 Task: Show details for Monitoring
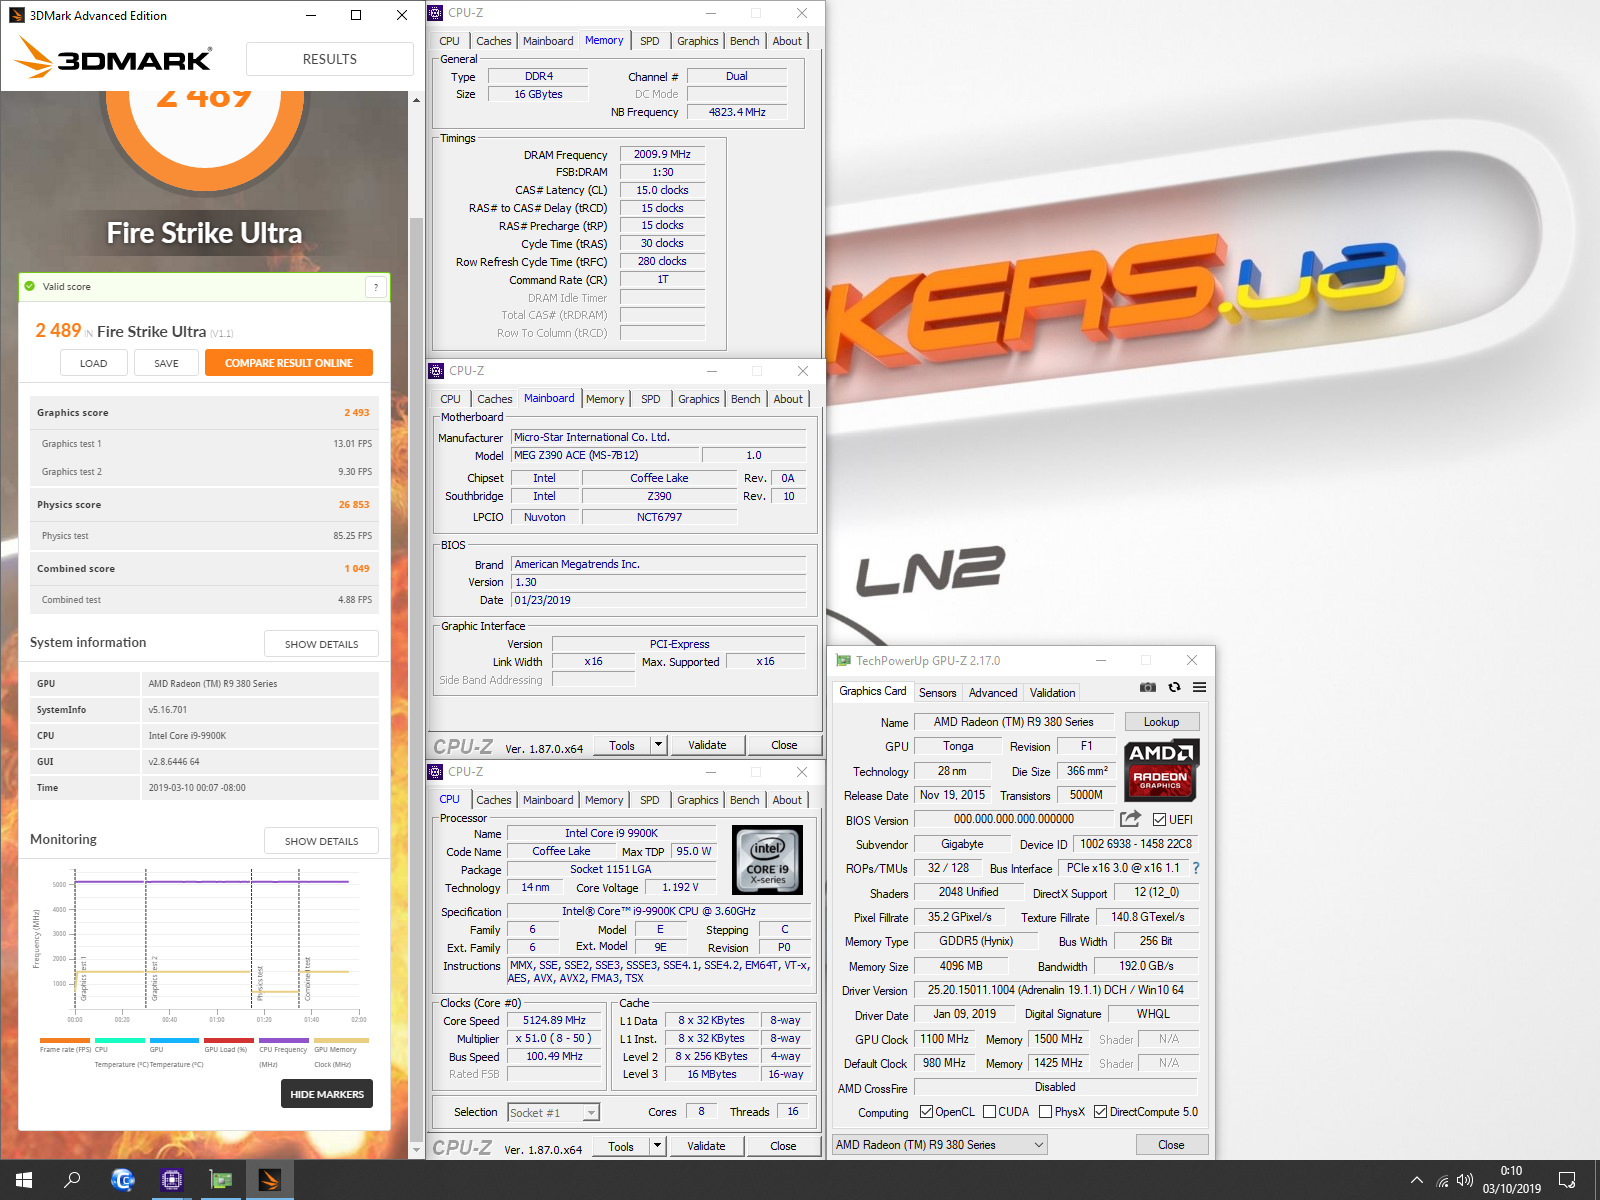(x=321, y=841)
